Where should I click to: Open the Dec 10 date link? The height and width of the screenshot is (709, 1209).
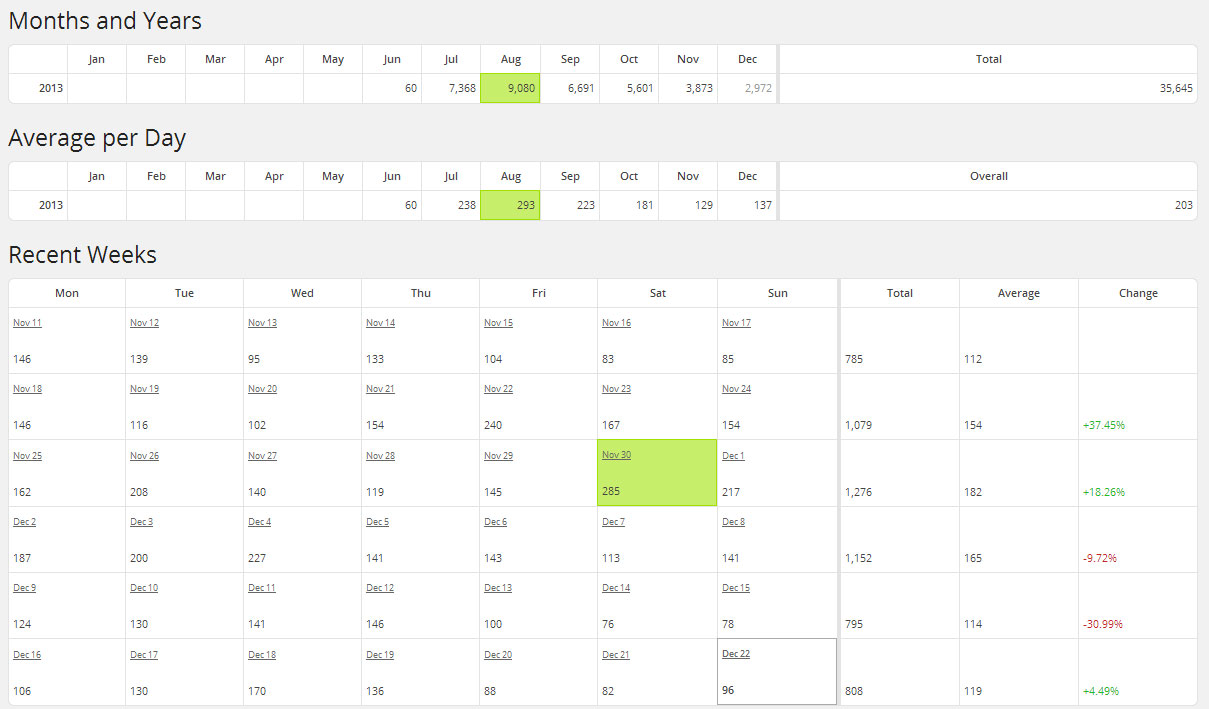point(144,588)
